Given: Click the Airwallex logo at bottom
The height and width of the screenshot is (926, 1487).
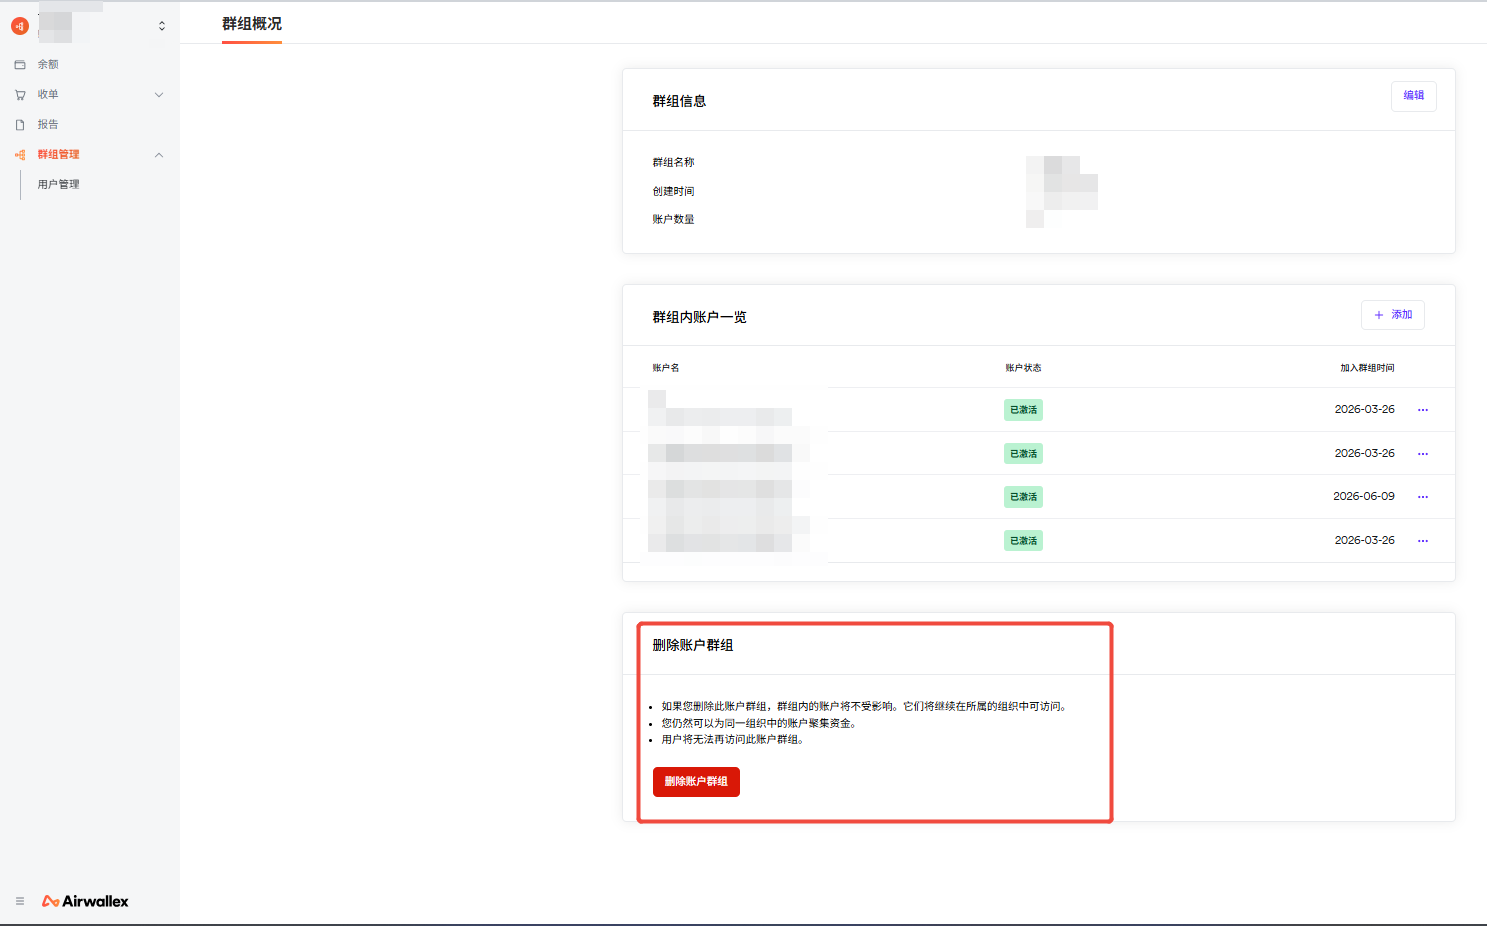Looking at the screenshot, I should 85,901.
